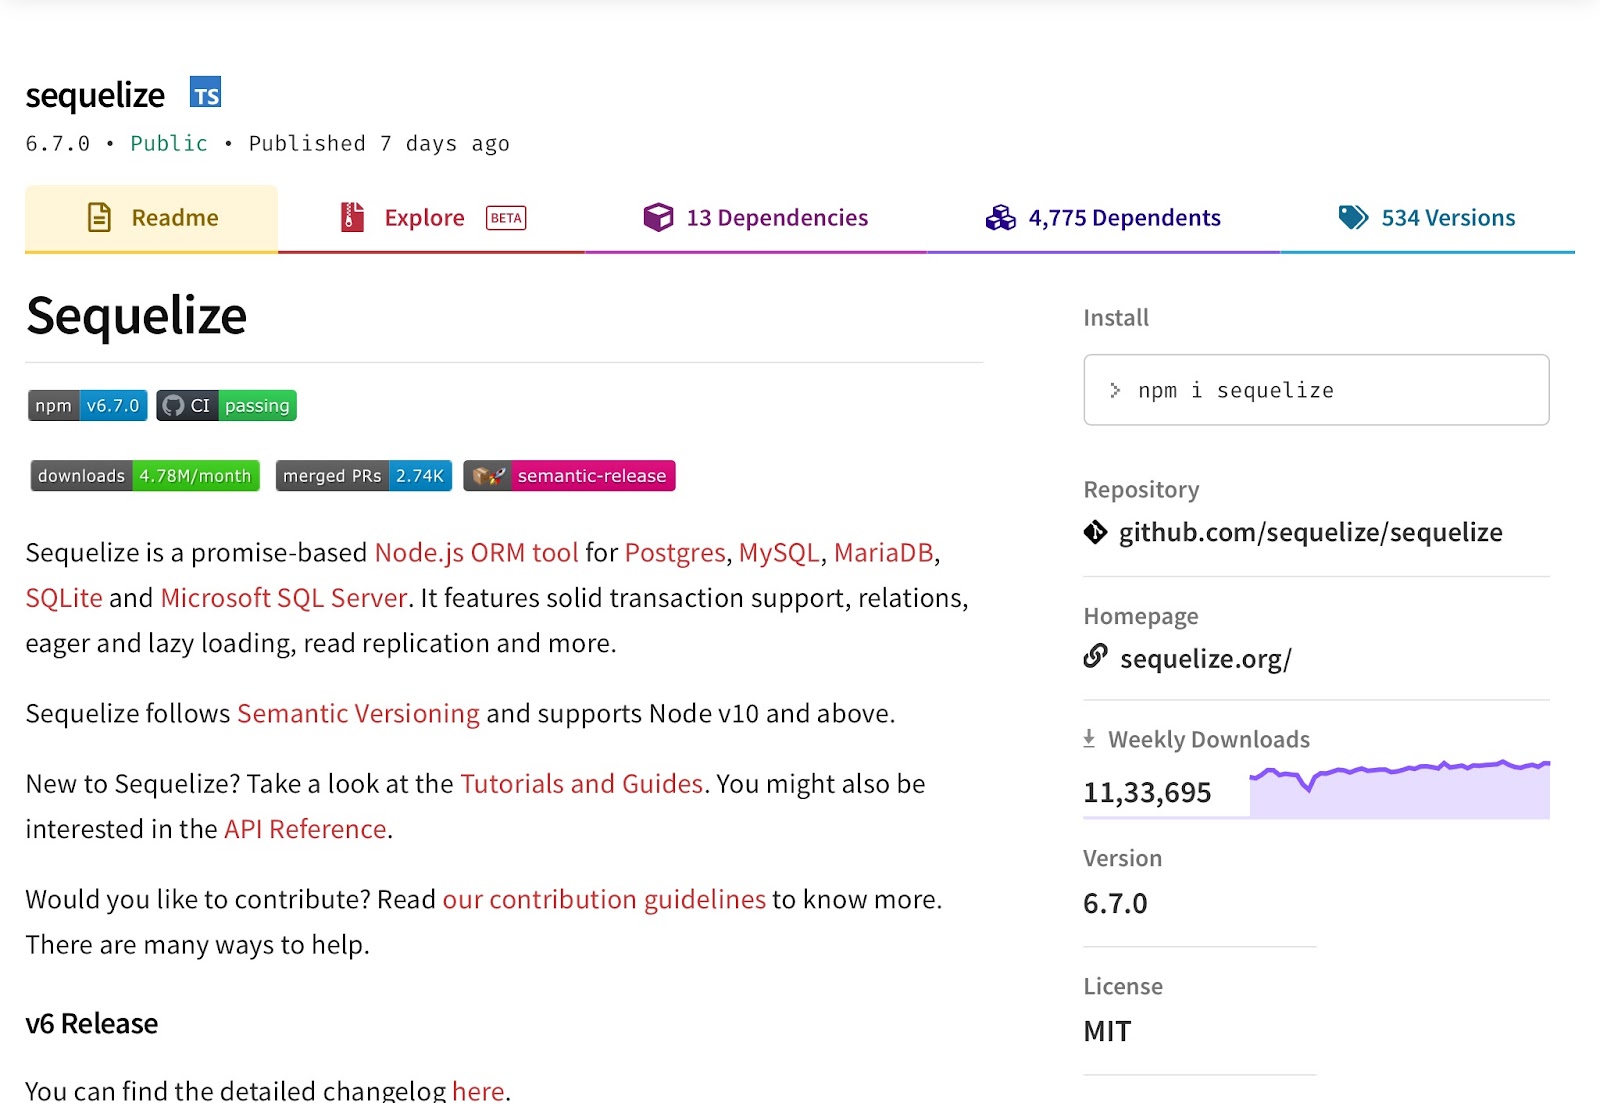The width and height of the screenshot is (1600, 1103).
Task: Click the large 'Sequelize' readme heading
Action: coord(136,316)
